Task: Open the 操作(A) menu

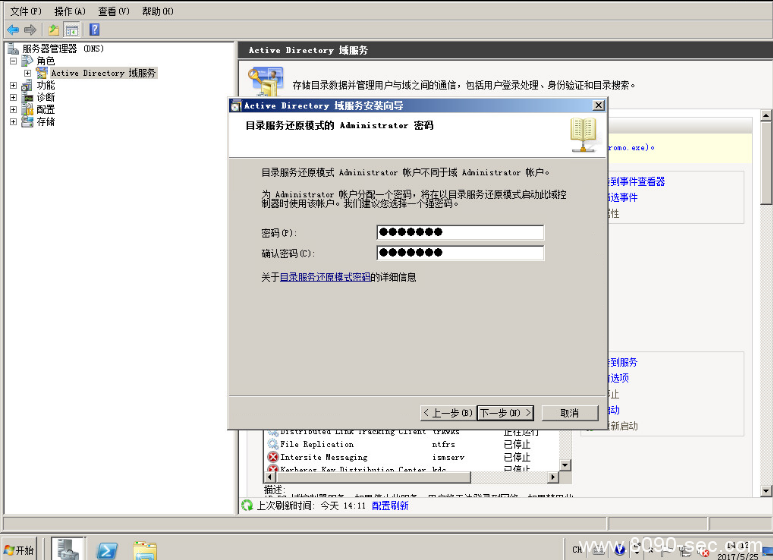Action: (70, 11)
